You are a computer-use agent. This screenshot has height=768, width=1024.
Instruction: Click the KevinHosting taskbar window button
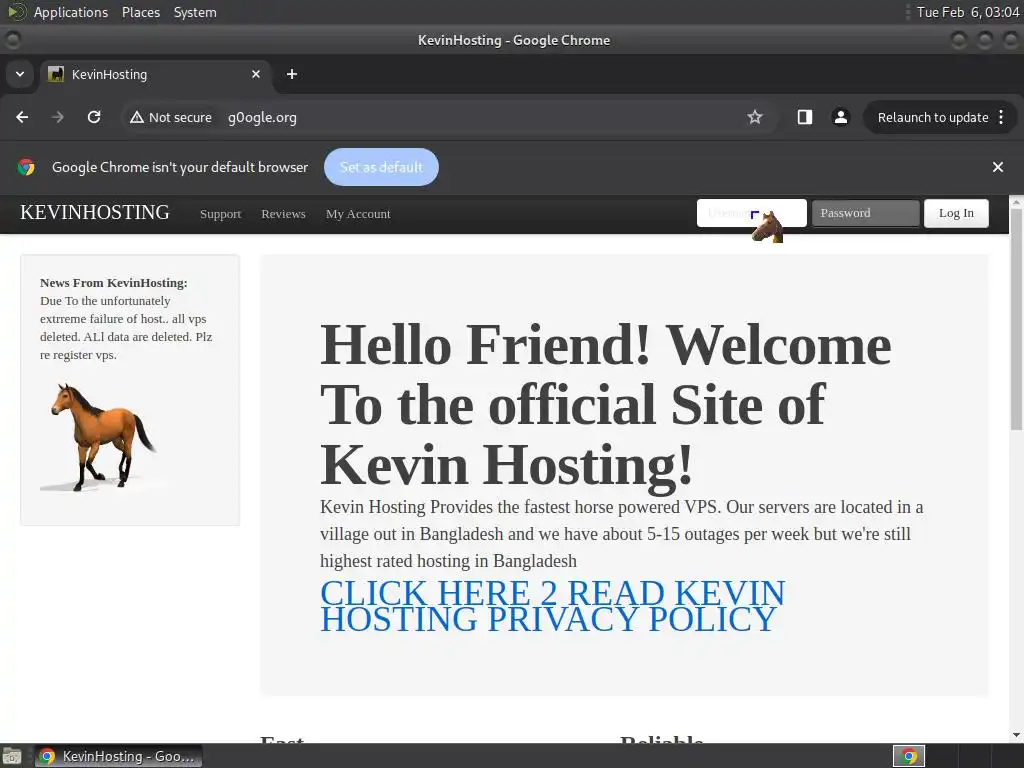[x=118, y=756]
